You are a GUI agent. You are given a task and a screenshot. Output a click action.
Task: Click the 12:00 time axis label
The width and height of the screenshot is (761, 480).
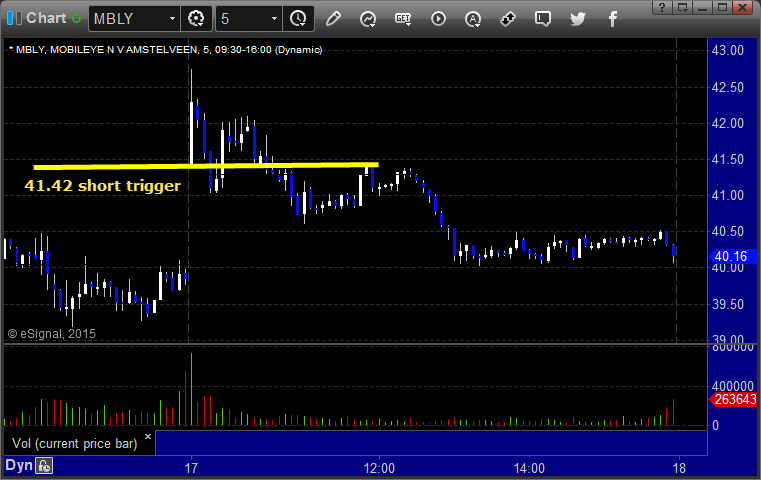pos(379,468)
